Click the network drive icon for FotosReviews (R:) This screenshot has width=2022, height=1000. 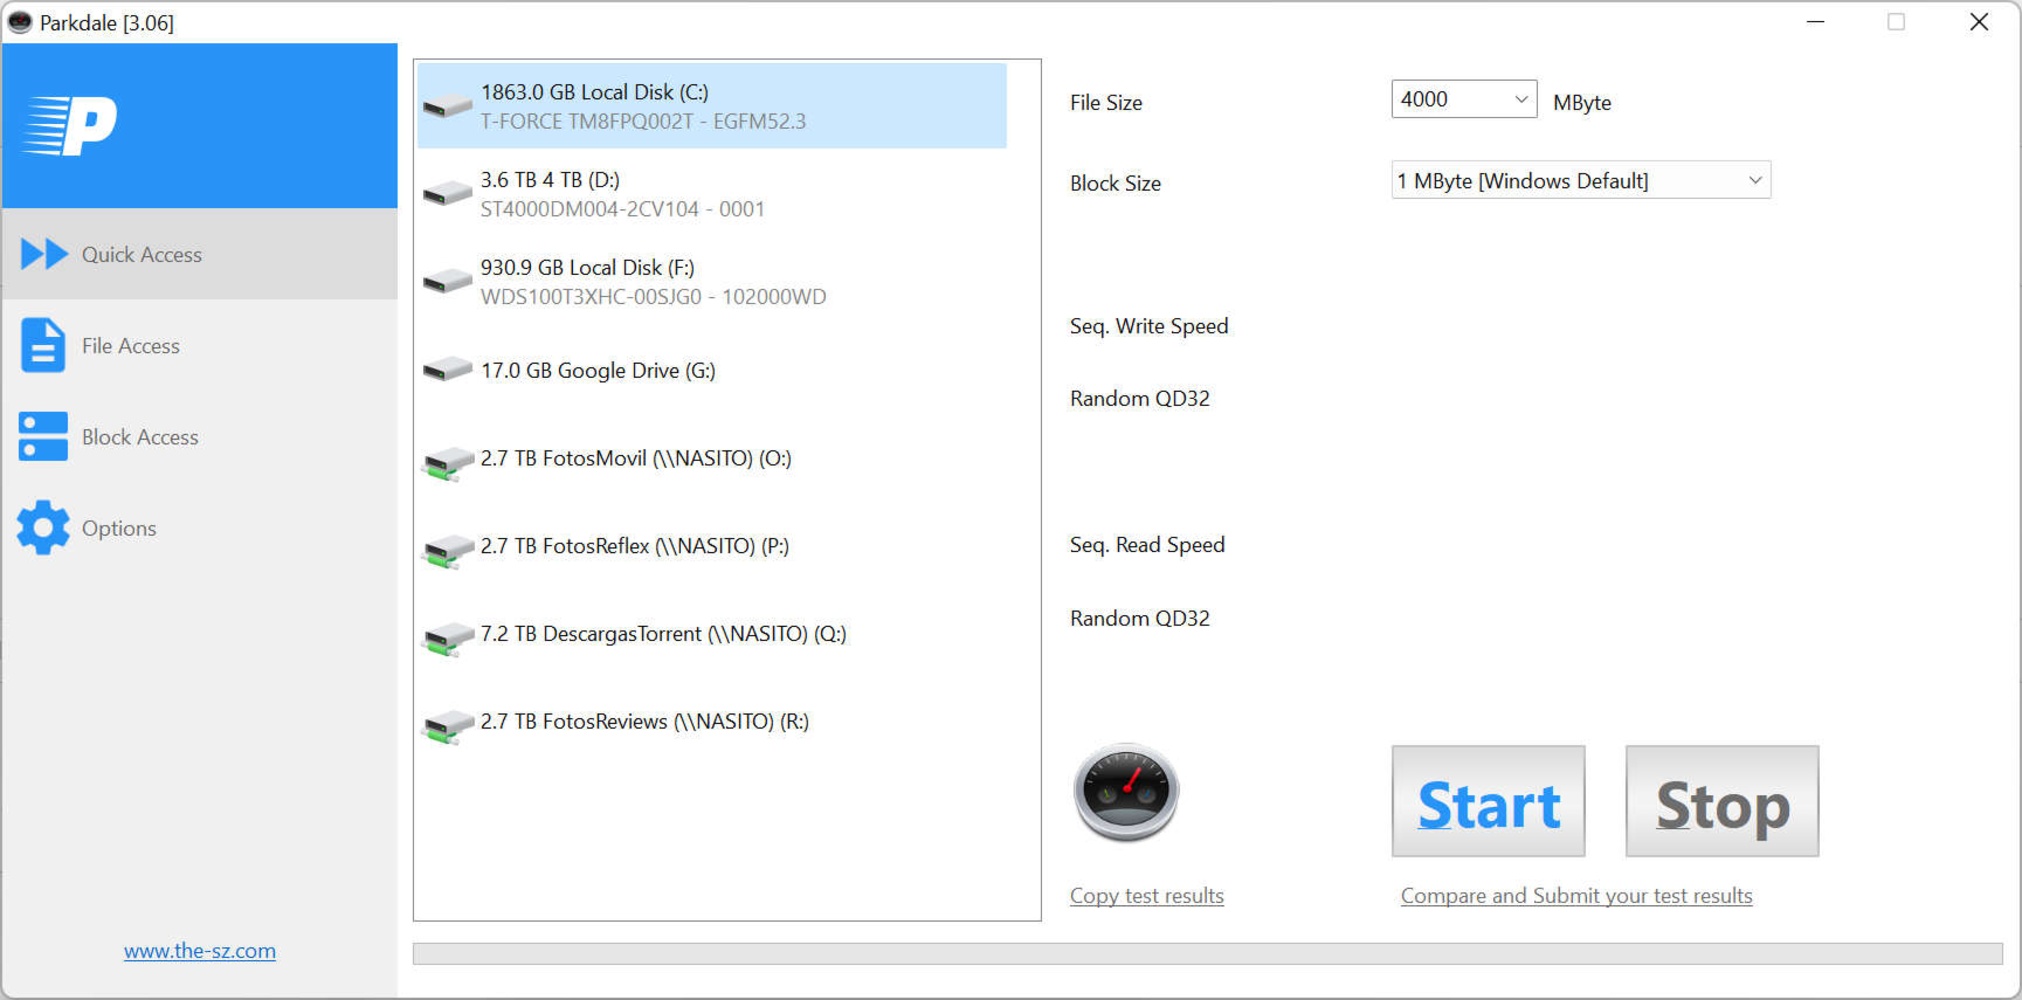point(447,726)
